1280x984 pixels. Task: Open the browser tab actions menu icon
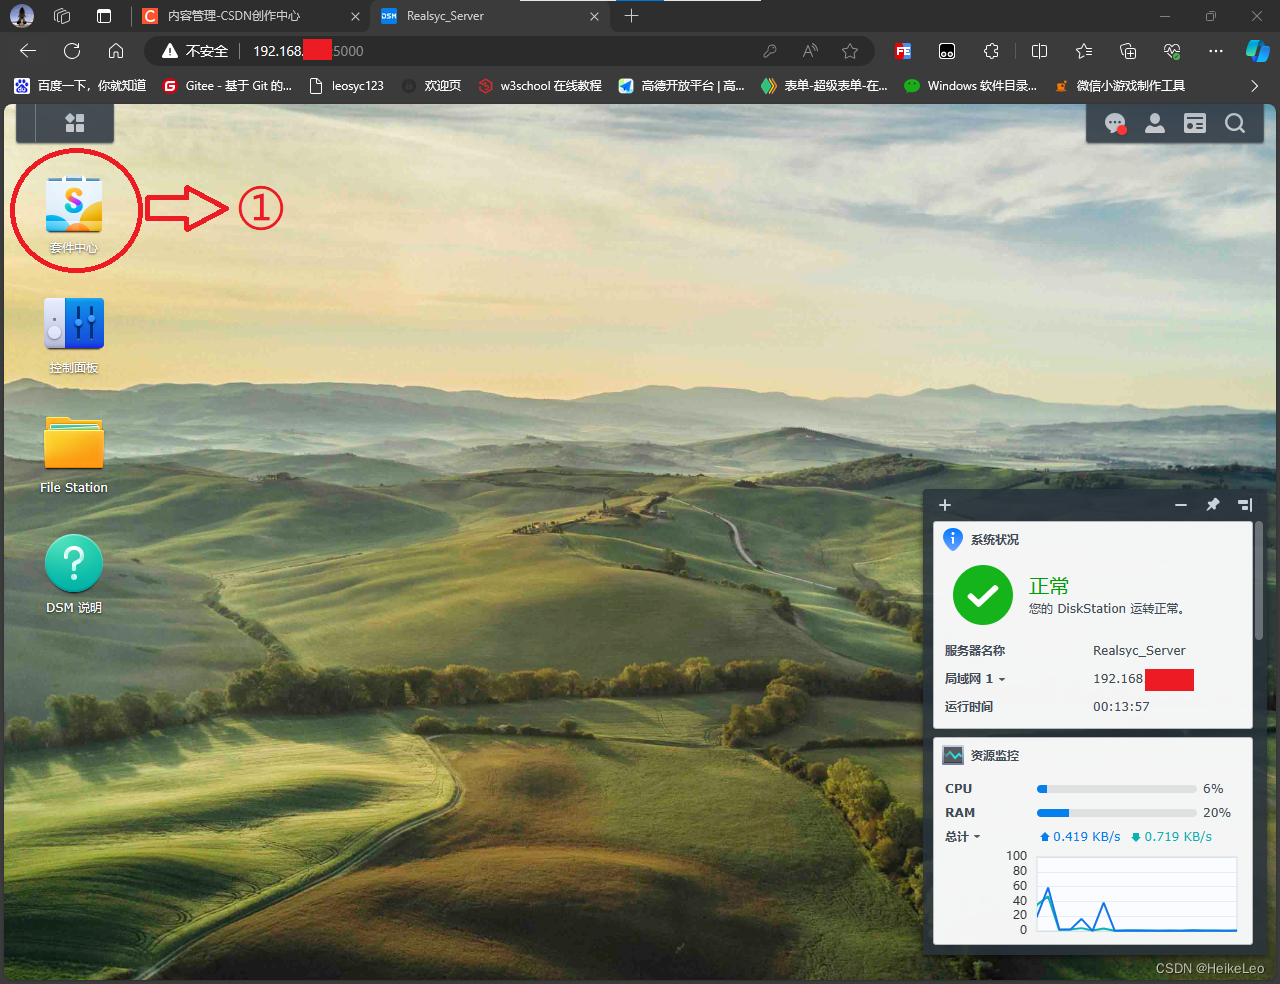(x=104, y=16)
